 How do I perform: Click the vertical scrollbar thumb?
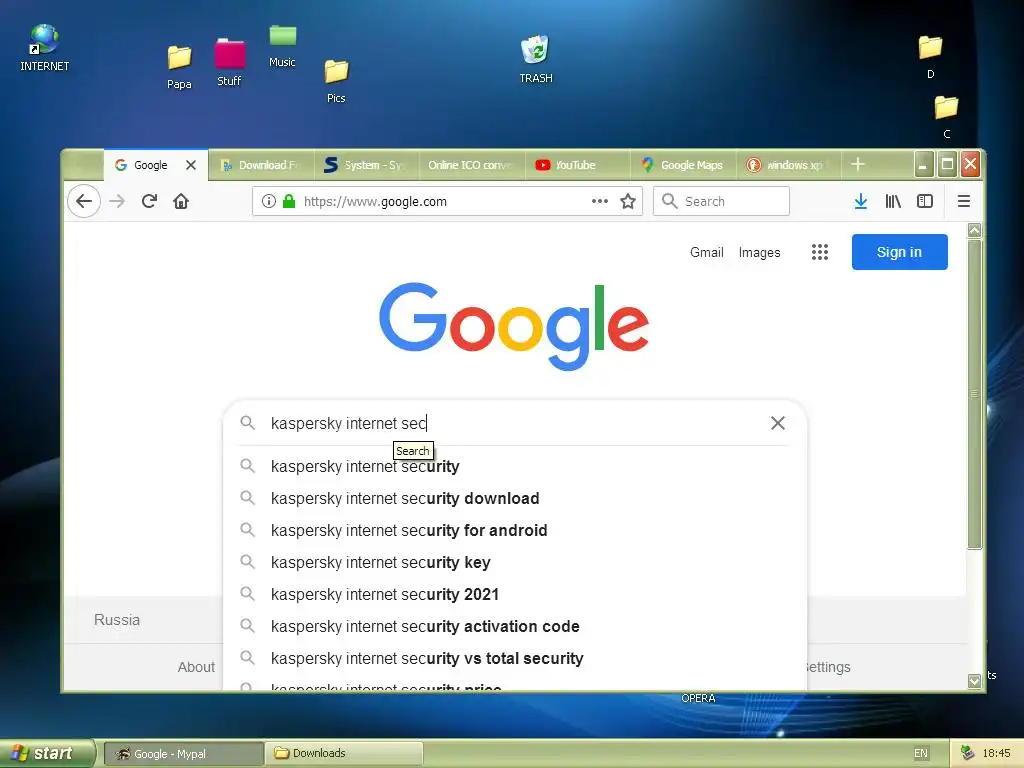[974, 394]
